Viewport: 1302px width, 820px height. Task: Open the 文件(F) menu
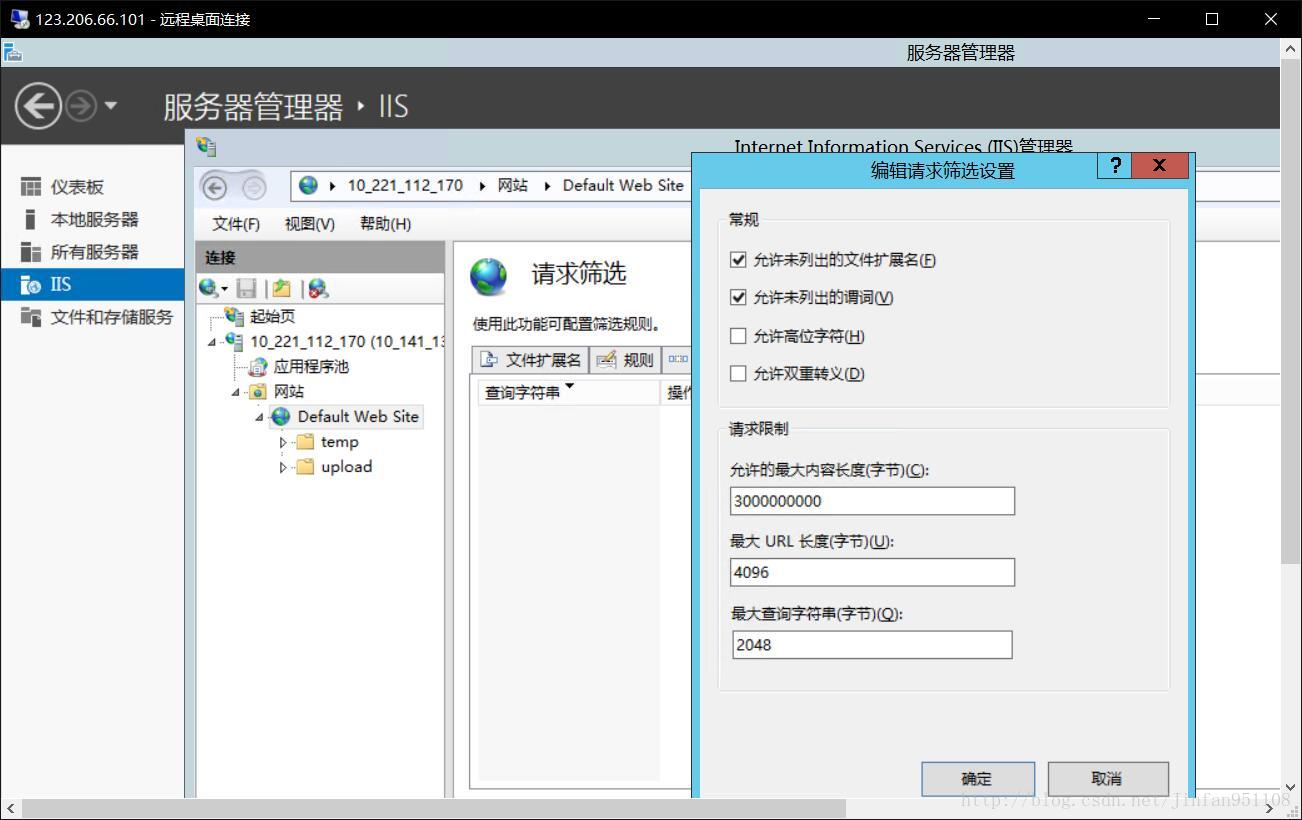236,223
